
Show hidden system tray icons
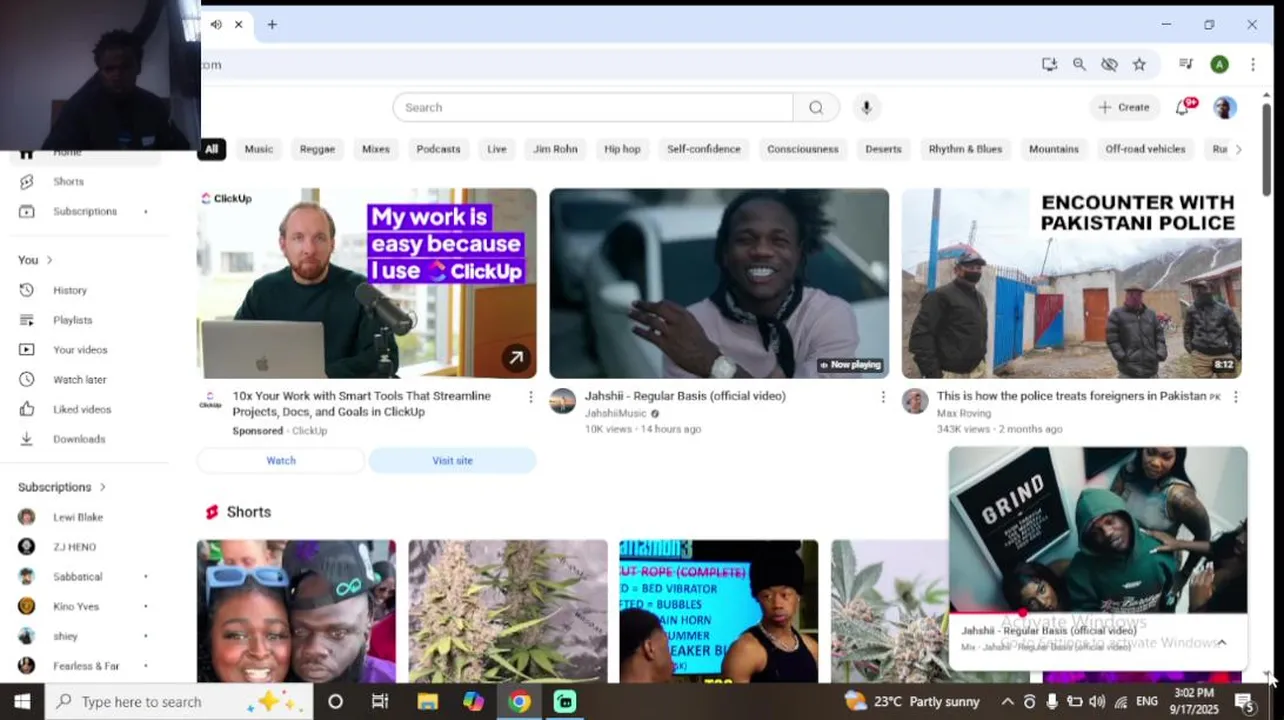[1007, 702]
